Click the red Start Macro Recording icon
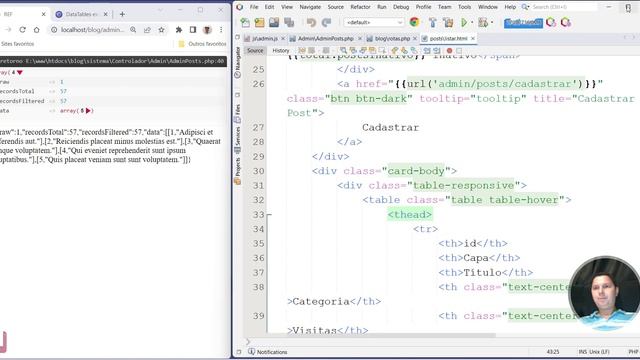The image size is (640, 360). pyautogui.click(x=449, y=51)
